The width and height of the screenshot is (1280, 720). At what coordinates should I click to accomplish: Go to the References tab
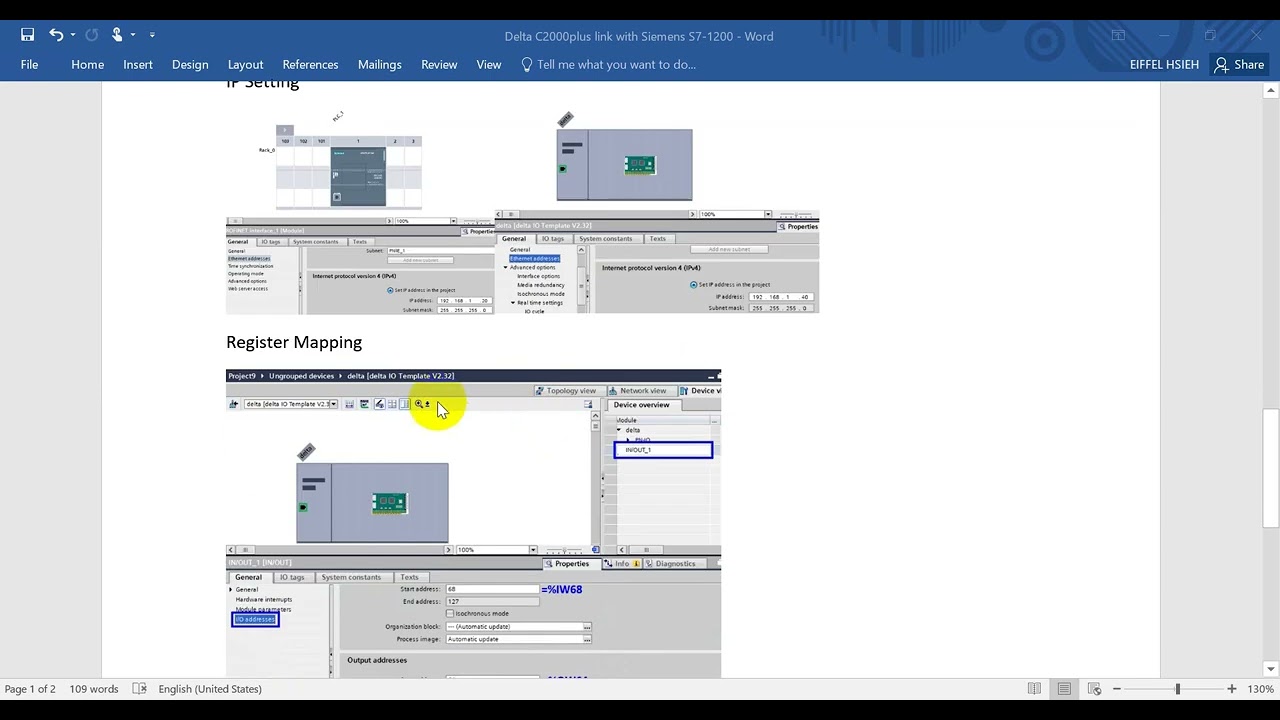(310, 64)
